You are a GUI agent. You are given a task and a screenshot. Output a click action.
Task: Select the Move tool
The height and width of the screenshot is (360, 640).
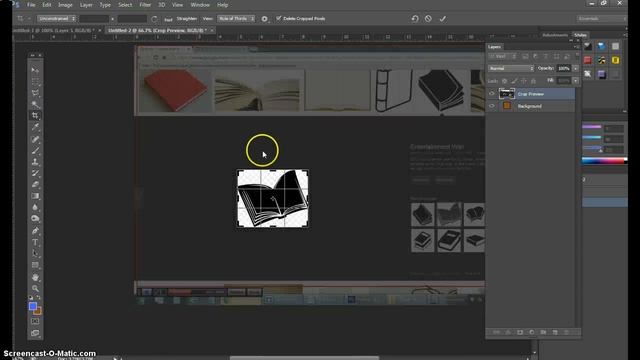coord(35,70)
